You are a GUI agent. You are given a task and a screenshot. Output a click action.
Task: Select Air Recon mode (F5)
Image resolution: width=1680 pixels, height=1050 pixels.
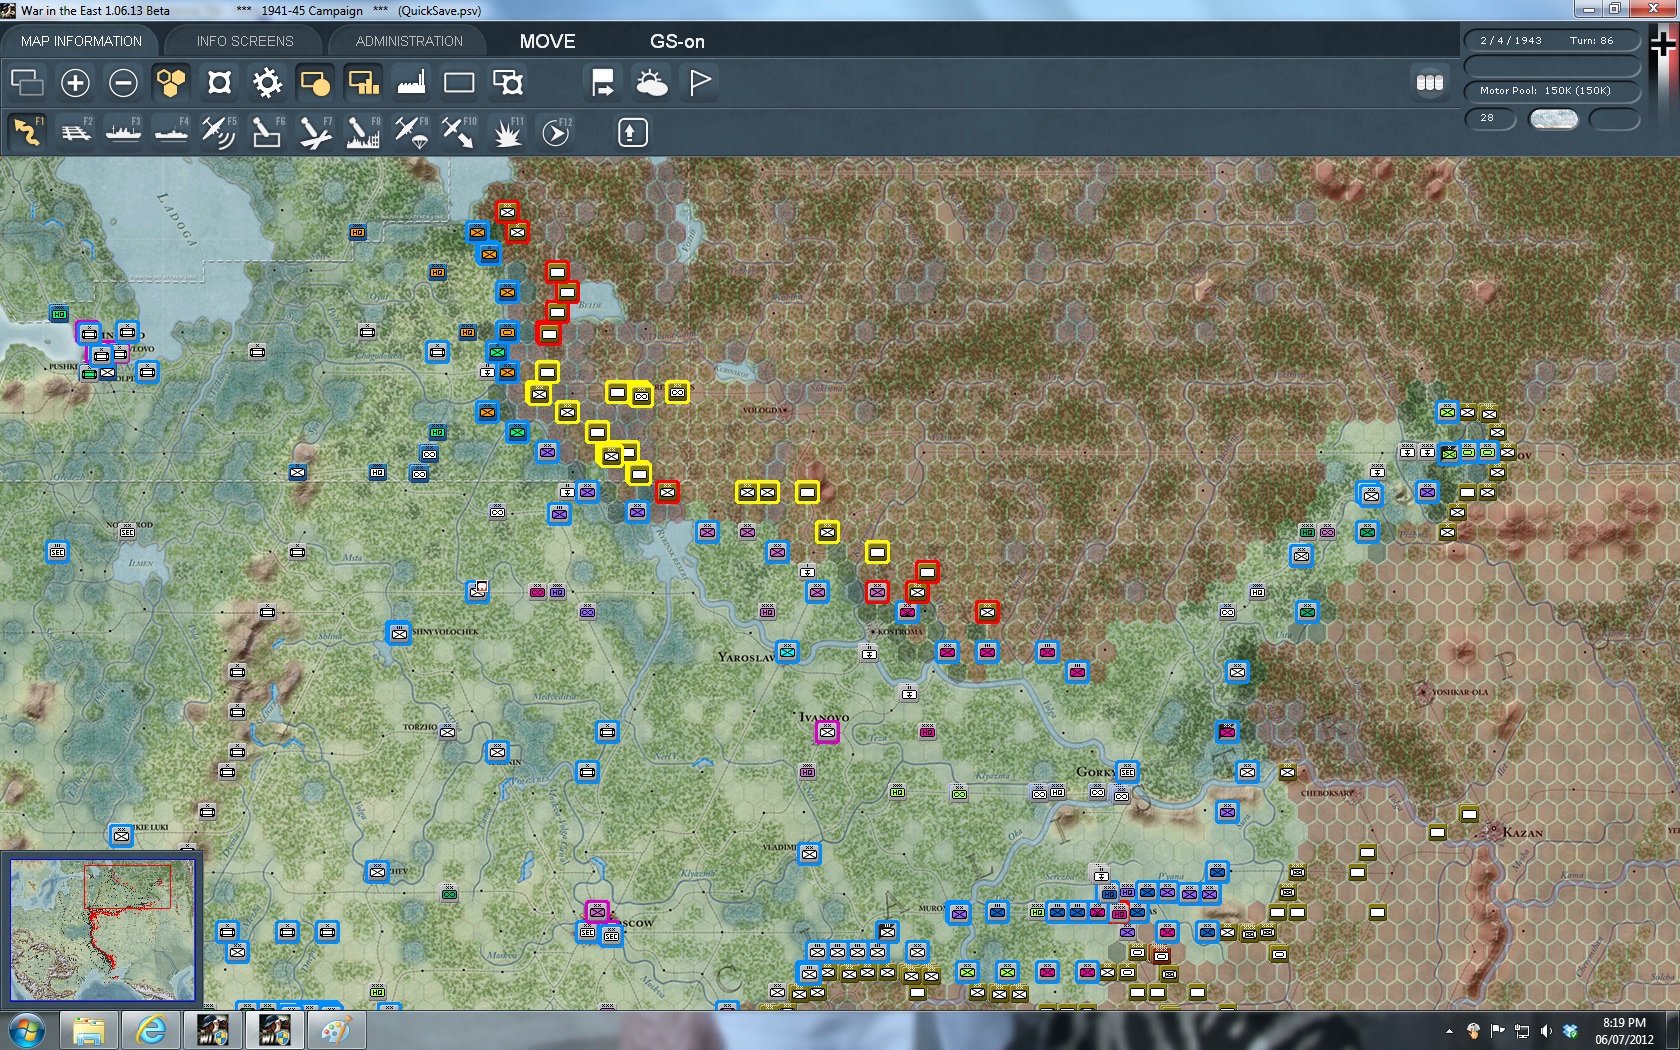pyautogui.click(x=219, y=132)
